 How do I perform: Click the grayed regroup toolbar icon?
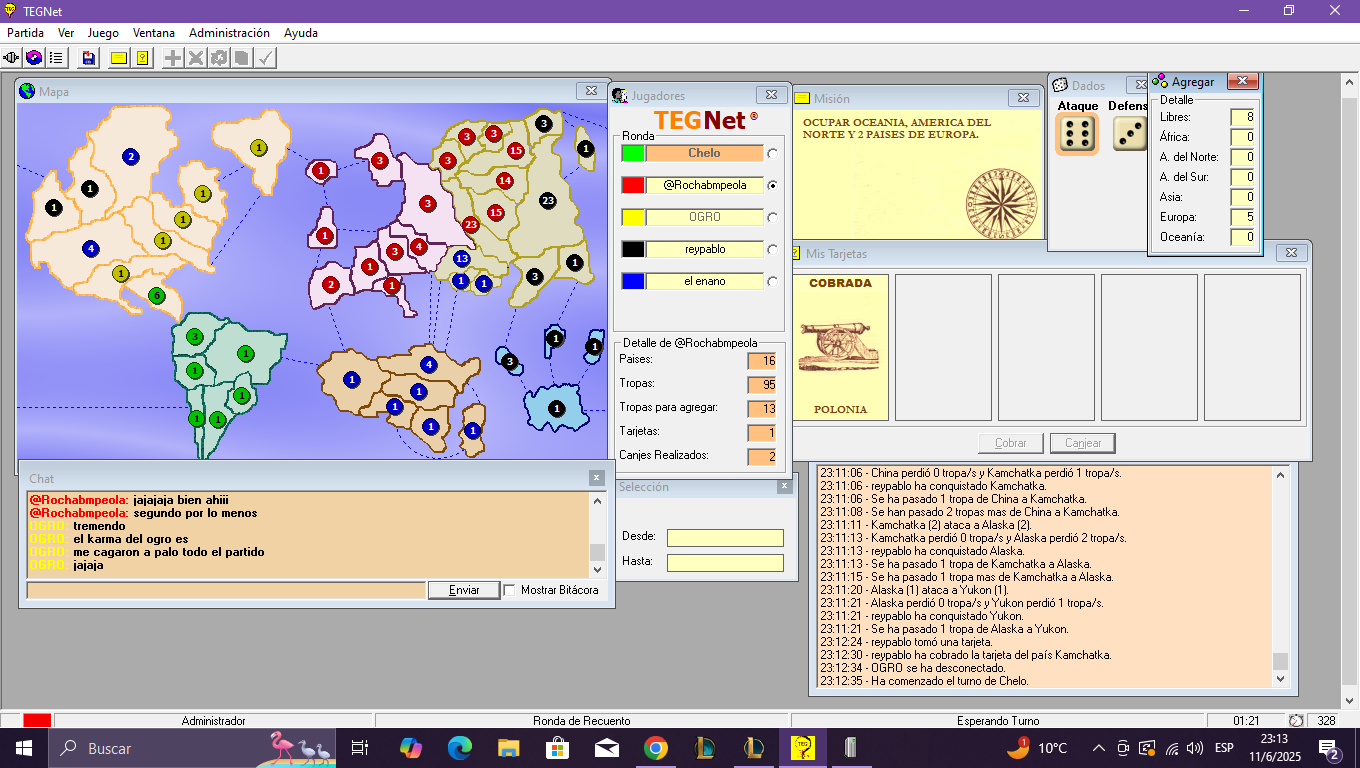(218, 58)
